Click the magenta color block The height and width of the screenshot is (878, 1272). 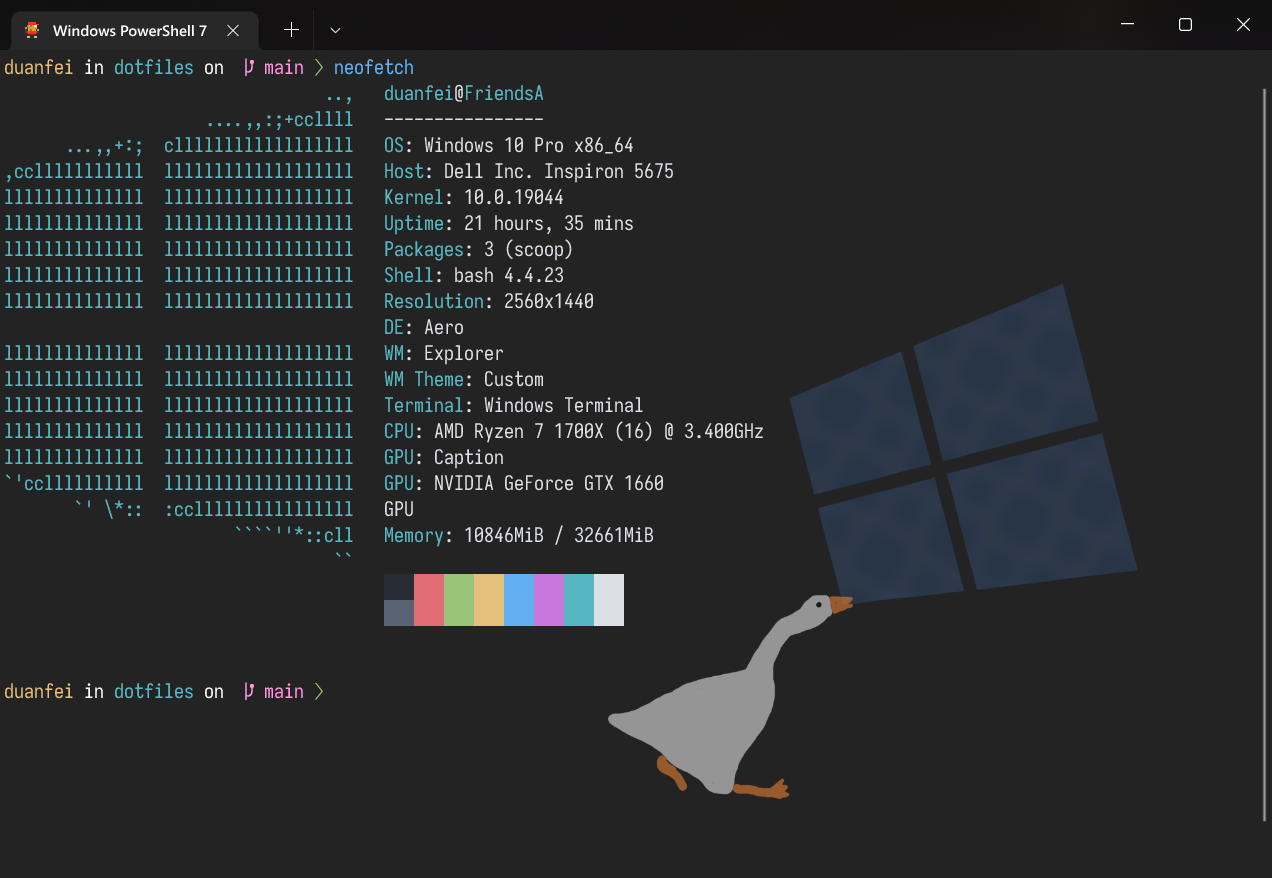coord(549,600)
